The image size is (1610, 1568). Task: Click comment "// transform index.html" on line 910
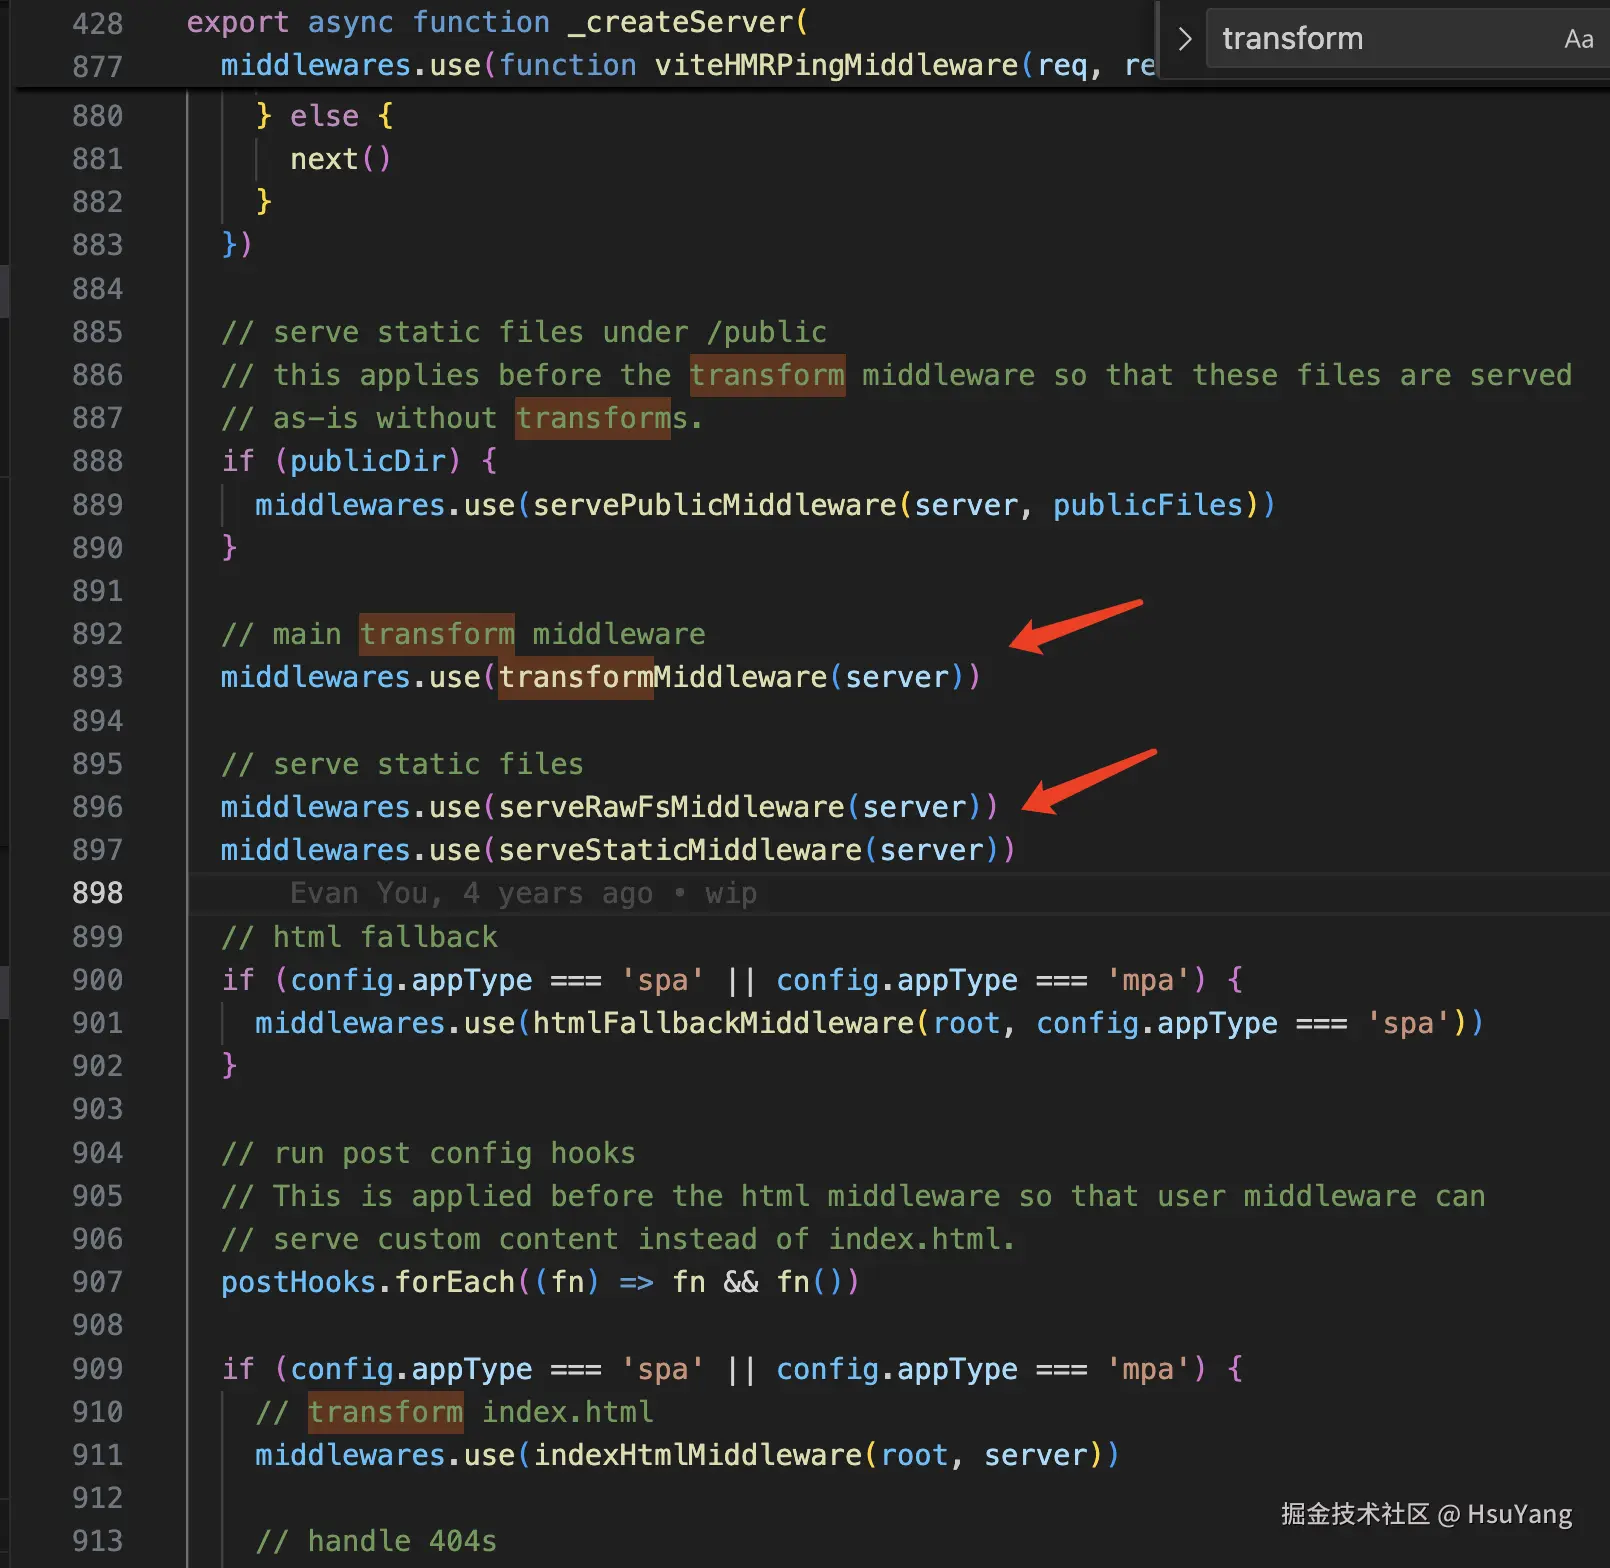pyautogui.click(x=454, y=1412)
